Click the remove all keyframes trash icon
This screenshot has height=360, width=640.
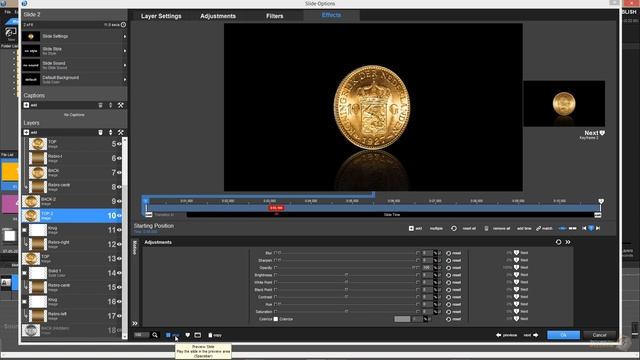486,228
